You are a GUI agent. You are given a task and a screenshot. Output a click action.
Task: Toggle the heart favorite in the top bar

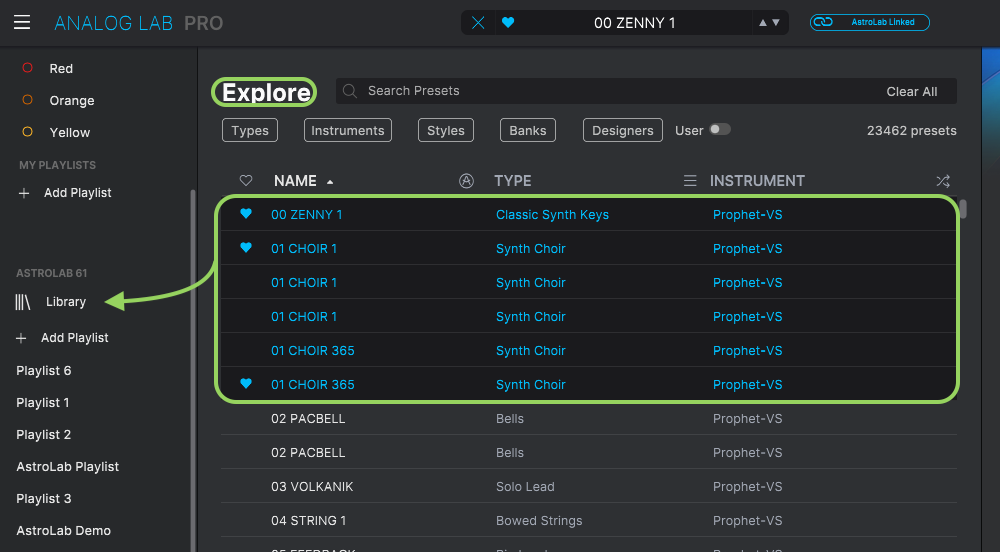pyautogui.click(x=508, y=22)
